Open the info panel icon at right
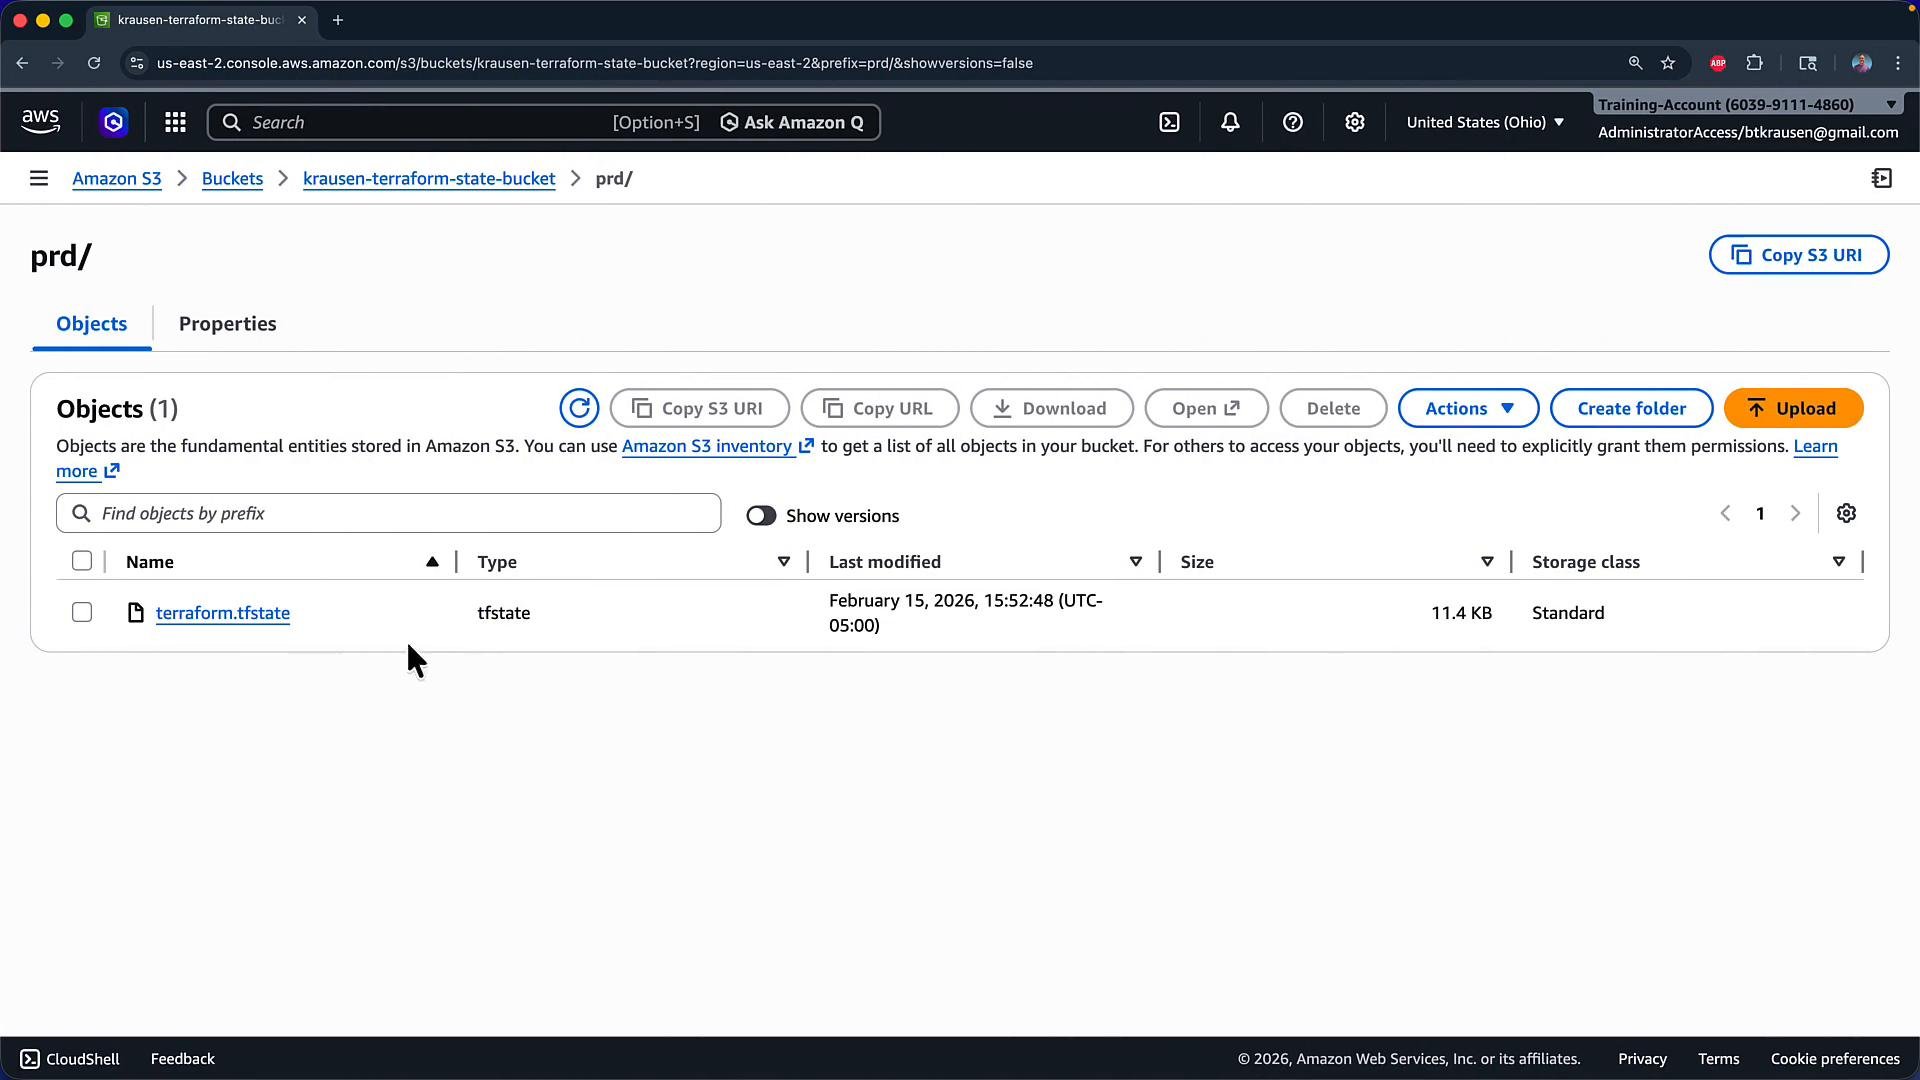Screen dimensions: 1920x1080 coord(1881,178)
